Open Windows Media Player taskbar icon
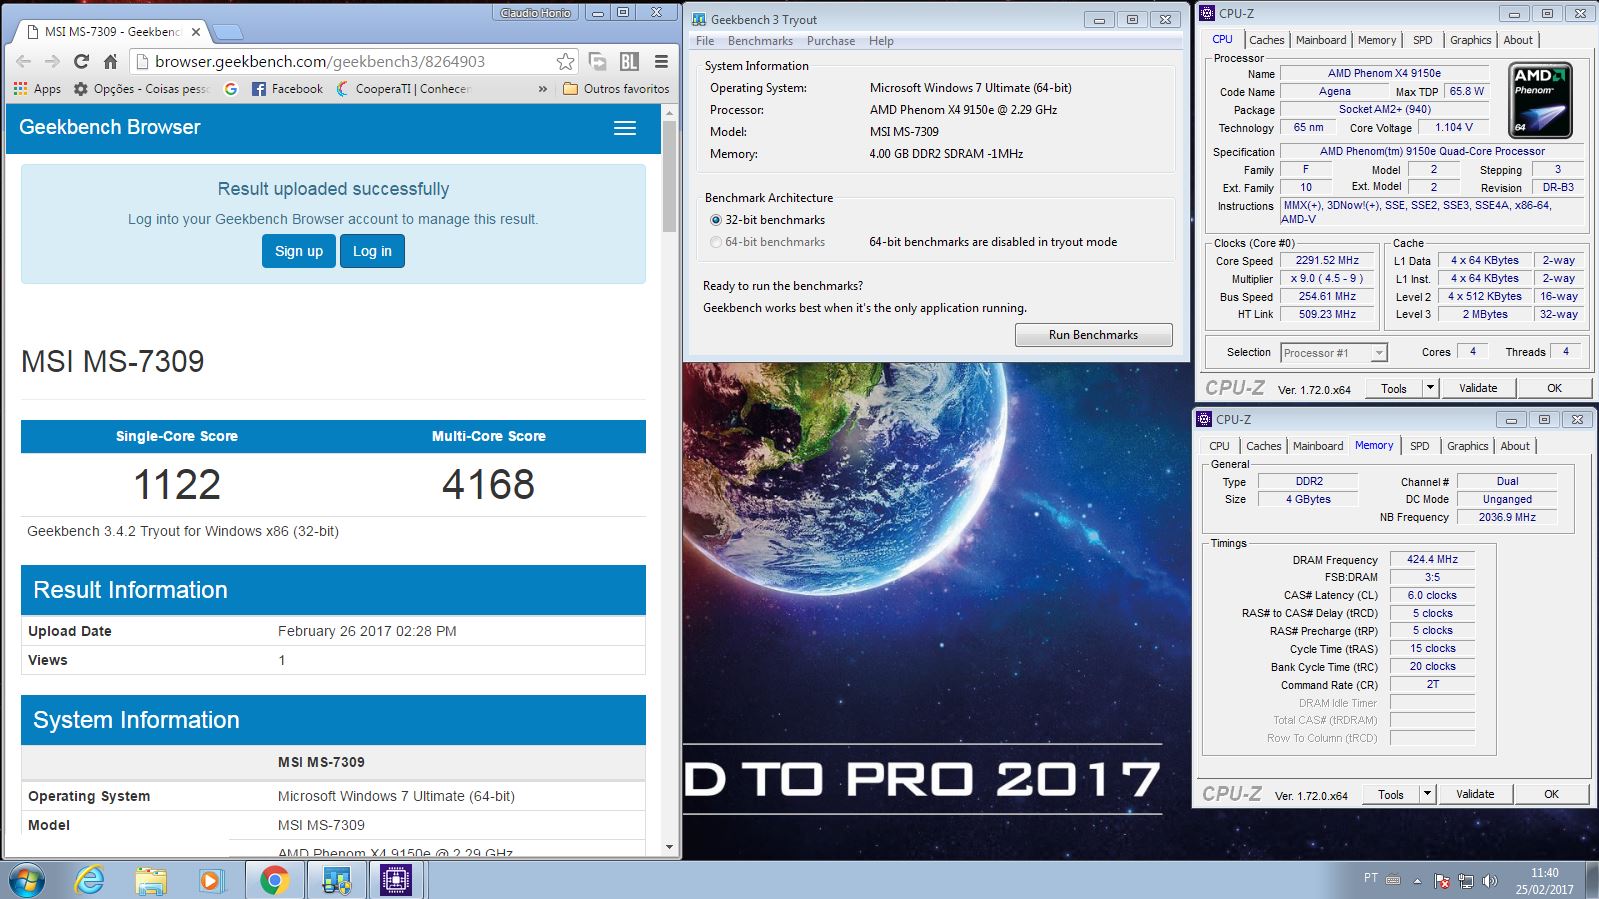The height and width of the screenshot is (899, 1599). [x=210, y=880]
